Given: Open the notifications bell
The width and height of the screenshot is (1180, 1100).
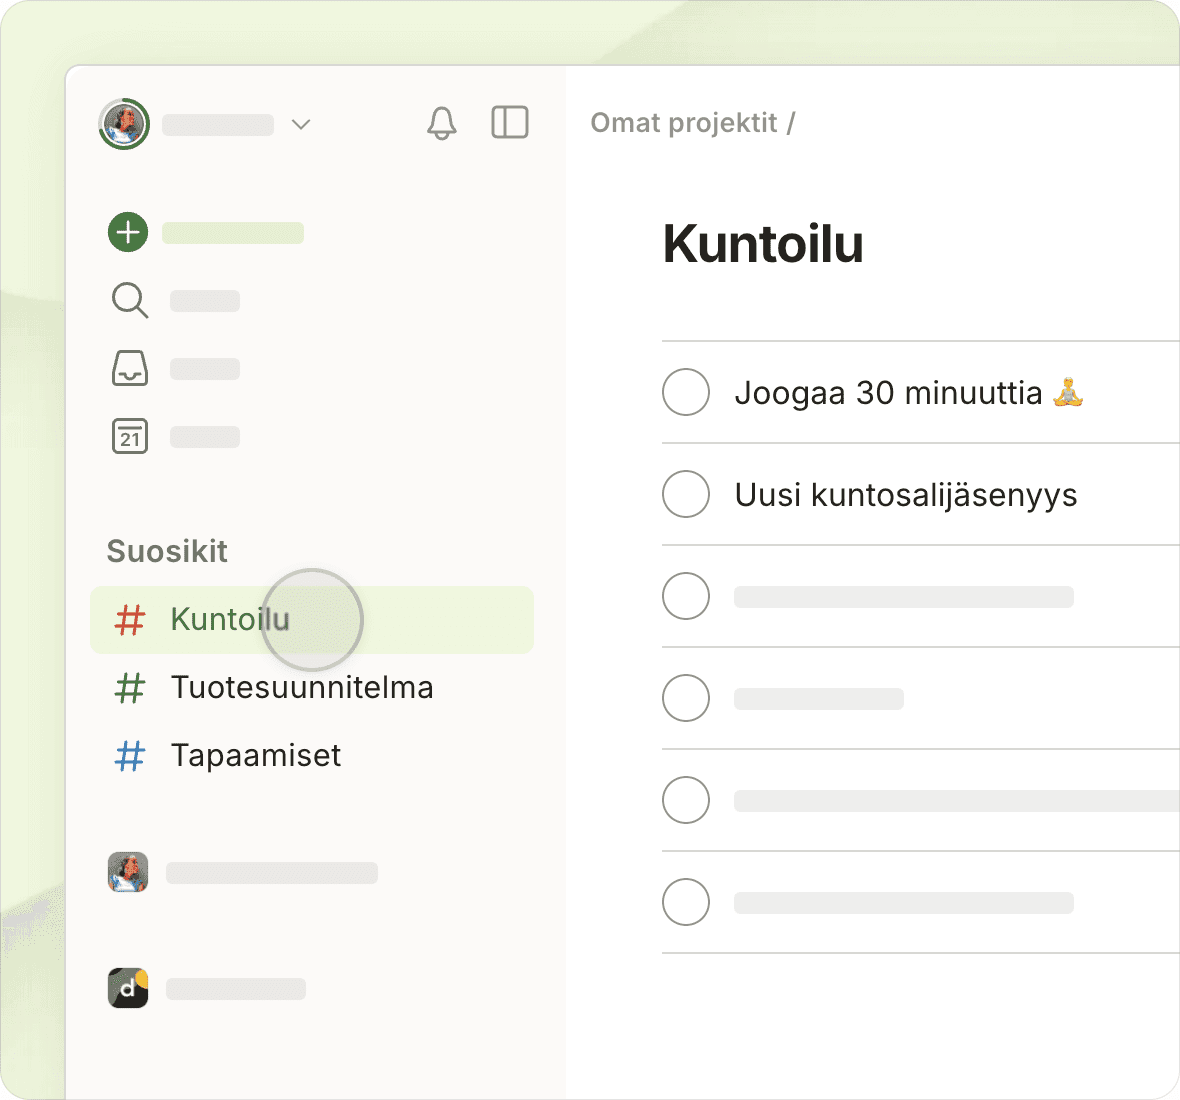Looking at the screenshot, I should (441, 123).
